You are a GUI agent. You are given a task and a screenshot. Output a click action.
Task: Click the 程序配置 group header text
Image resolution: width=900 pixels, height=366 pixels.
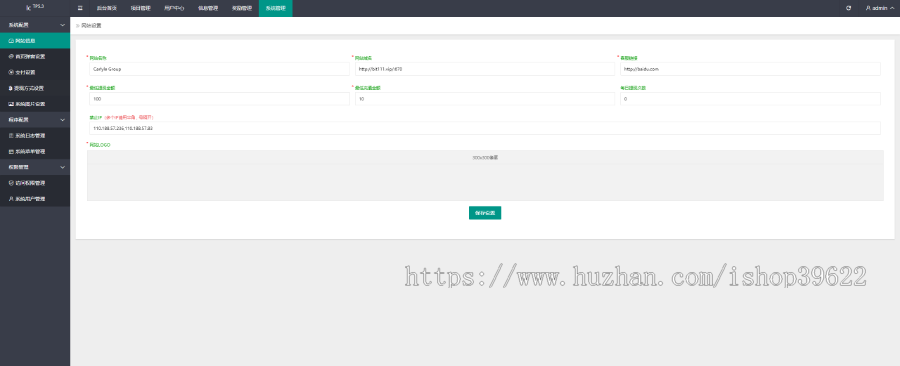click(18, 120)
